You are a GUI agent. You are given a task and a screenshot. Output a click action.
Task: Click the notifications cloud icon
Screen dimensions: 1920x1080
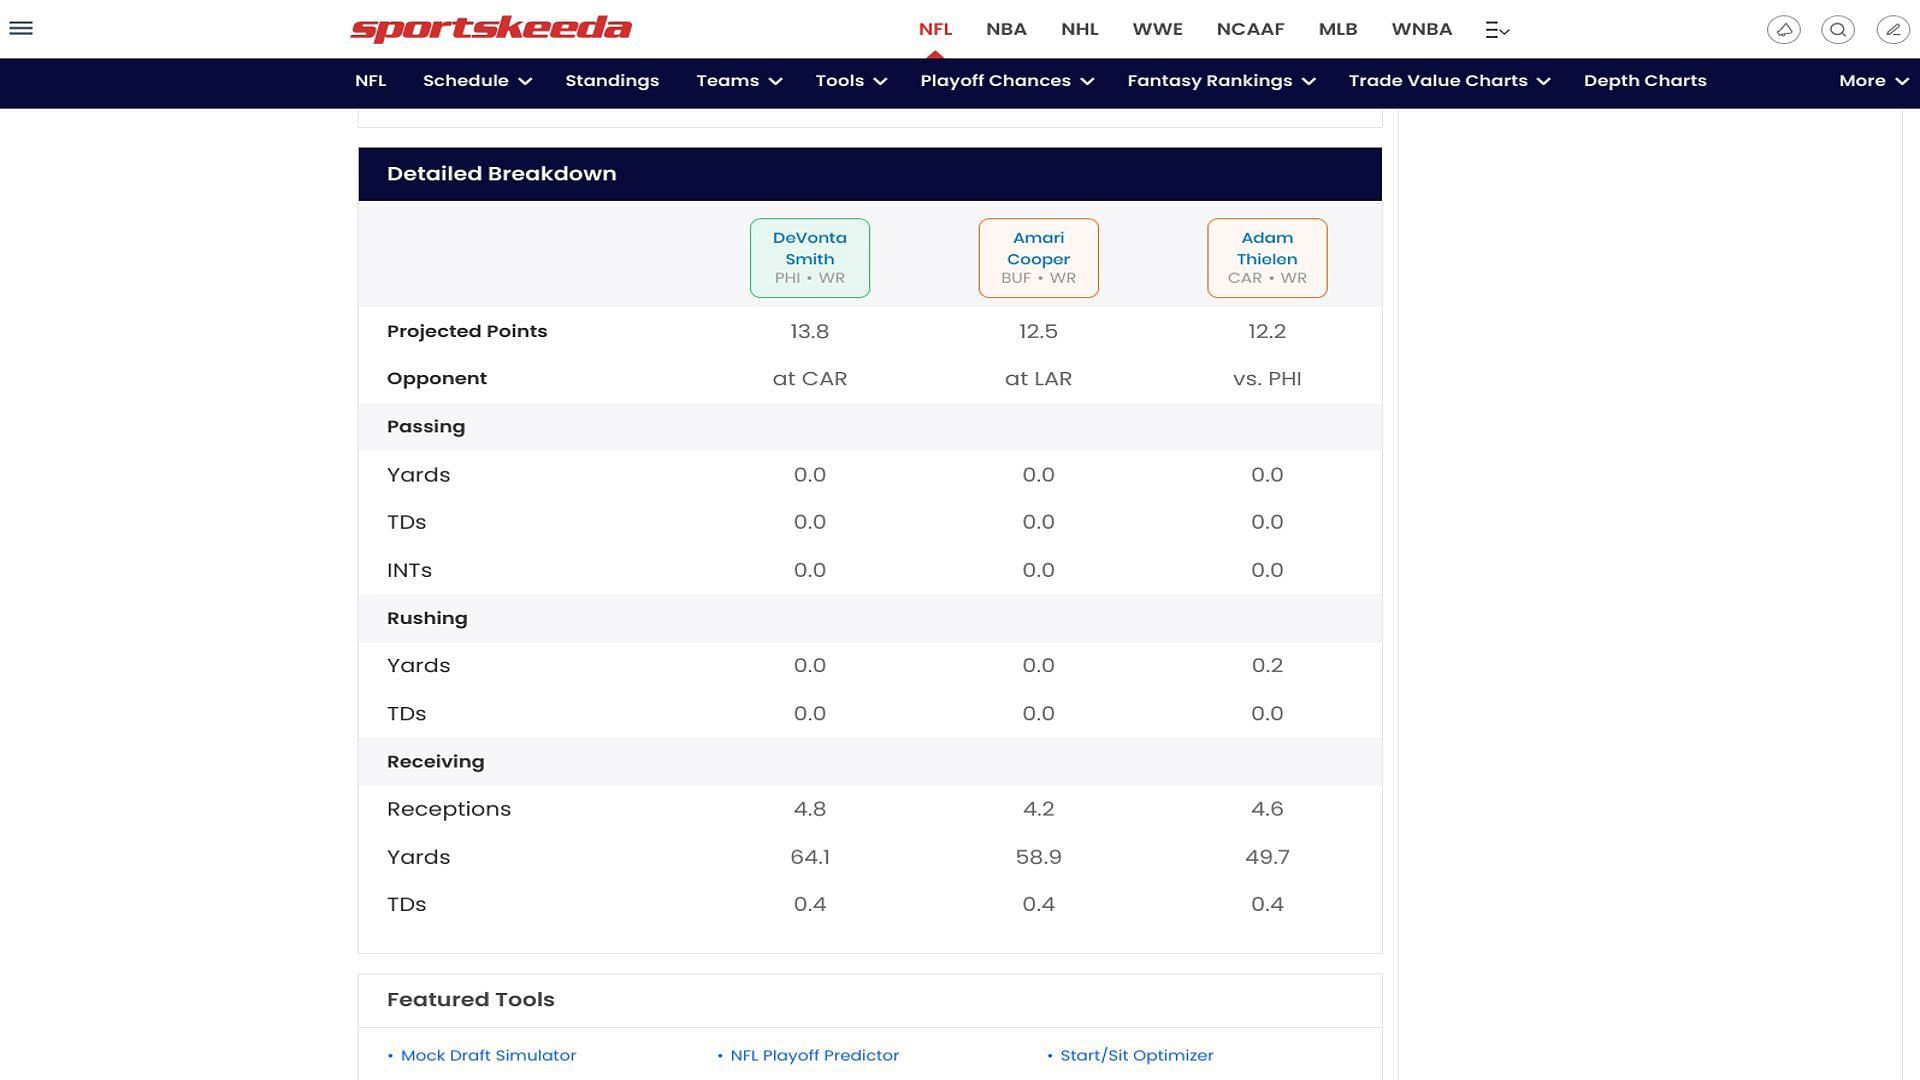click(1784, 30)
